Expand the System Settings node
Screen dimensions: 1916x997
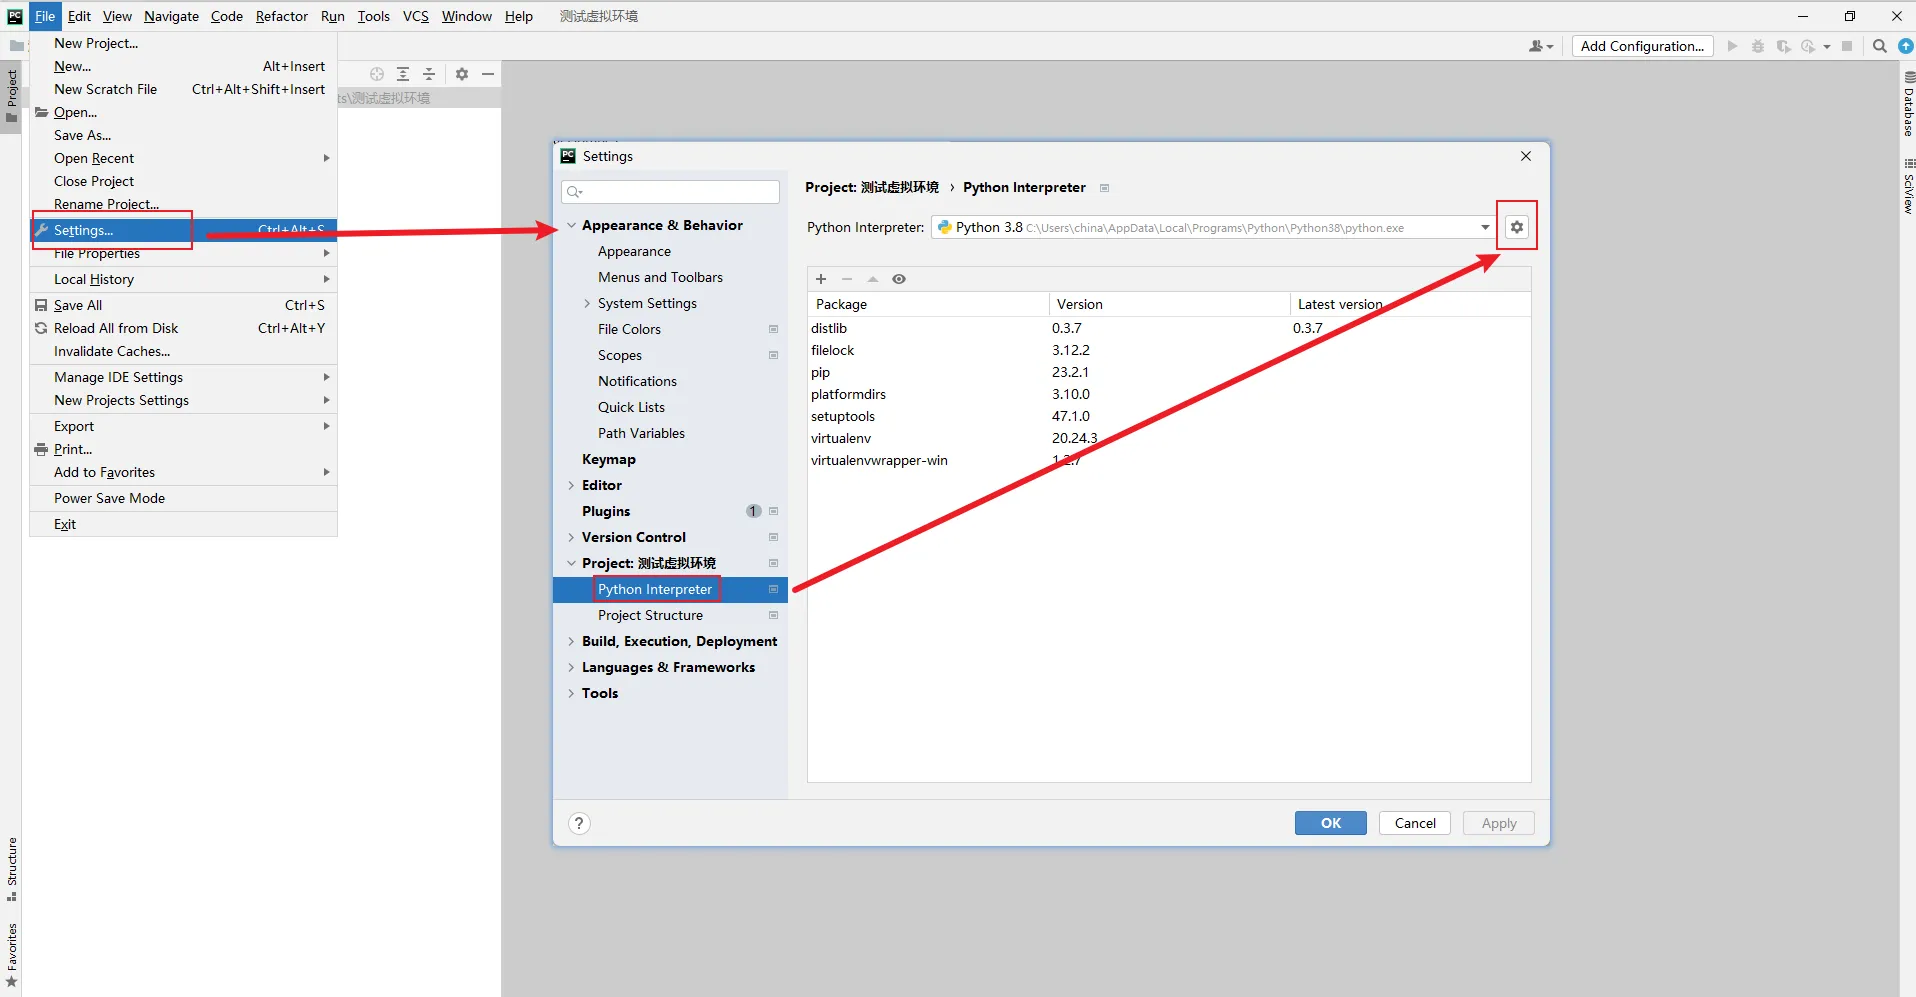(587, 303)
